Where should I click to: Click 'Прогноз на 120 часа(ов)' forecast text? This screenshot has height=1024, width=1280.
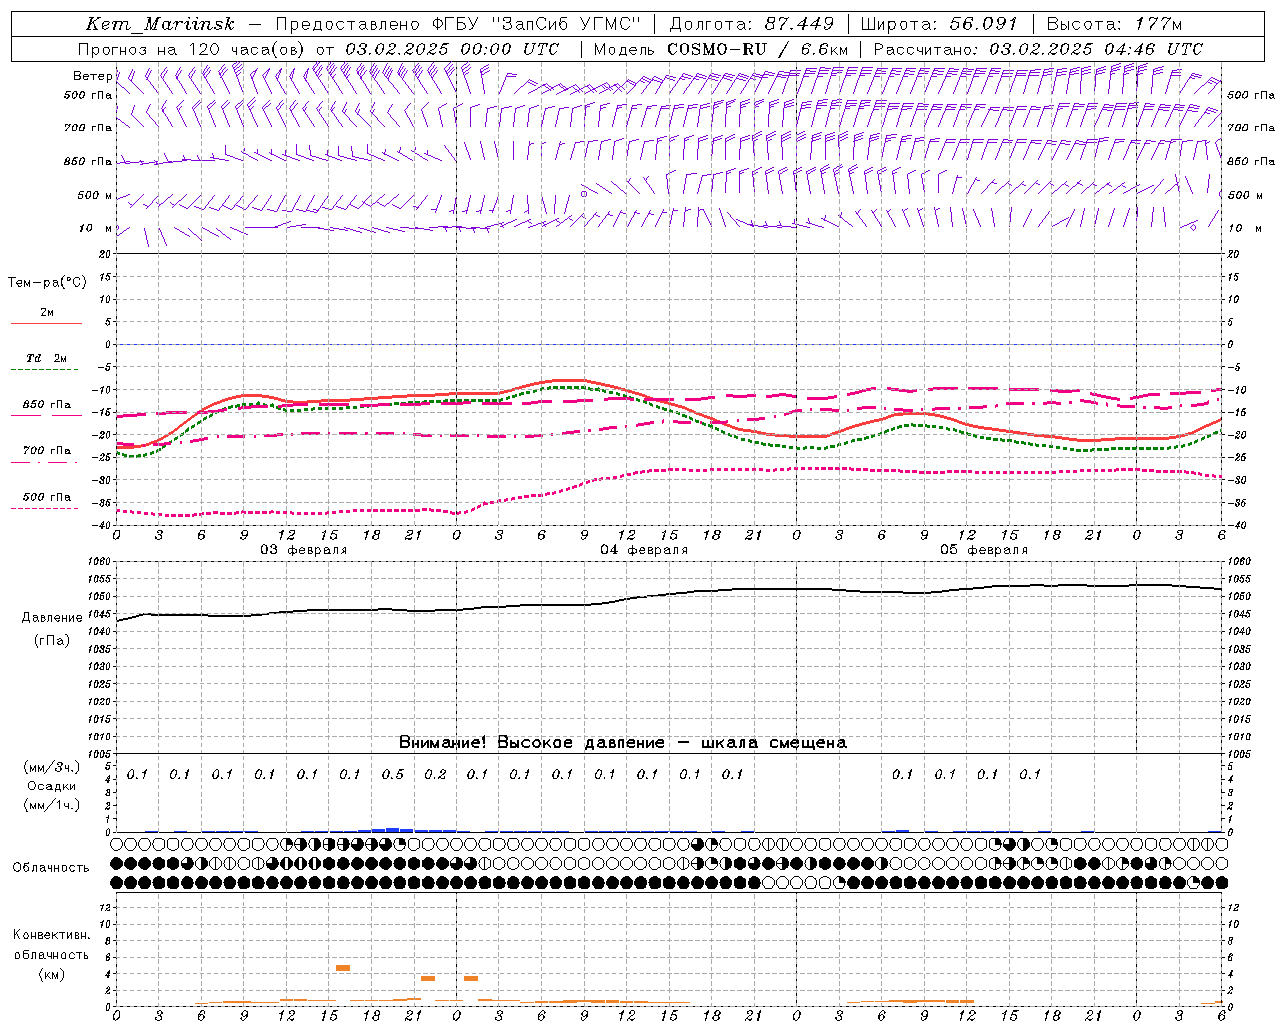click(x=193, y=49)
